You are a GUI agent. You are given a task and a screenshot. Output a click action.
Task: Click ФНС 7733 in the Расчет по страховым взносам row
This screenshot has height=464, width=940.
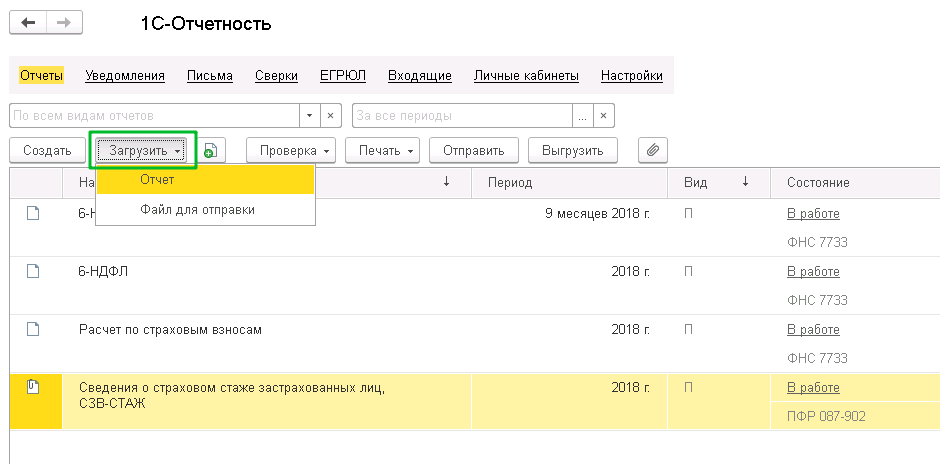(x=817, y=358)
